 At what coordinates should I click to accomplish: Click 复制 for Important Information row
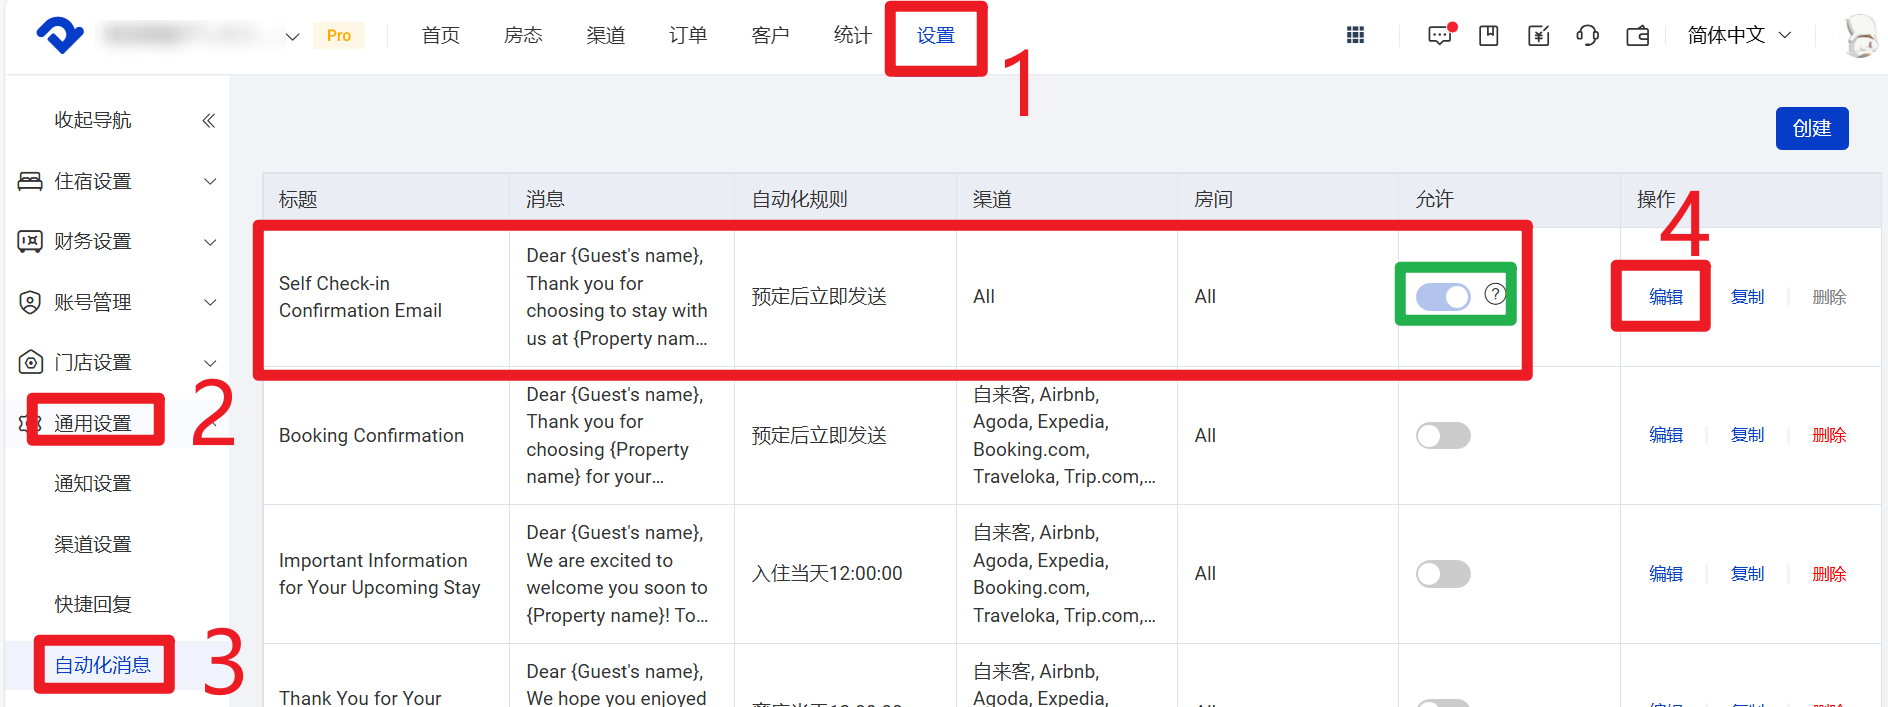1748,574
